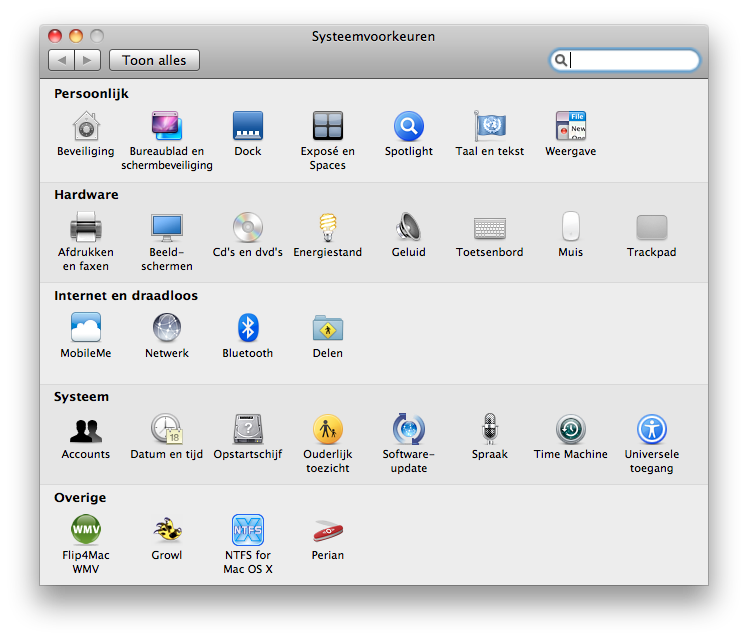Click the magnifying glass in search field

coord(561,60)
